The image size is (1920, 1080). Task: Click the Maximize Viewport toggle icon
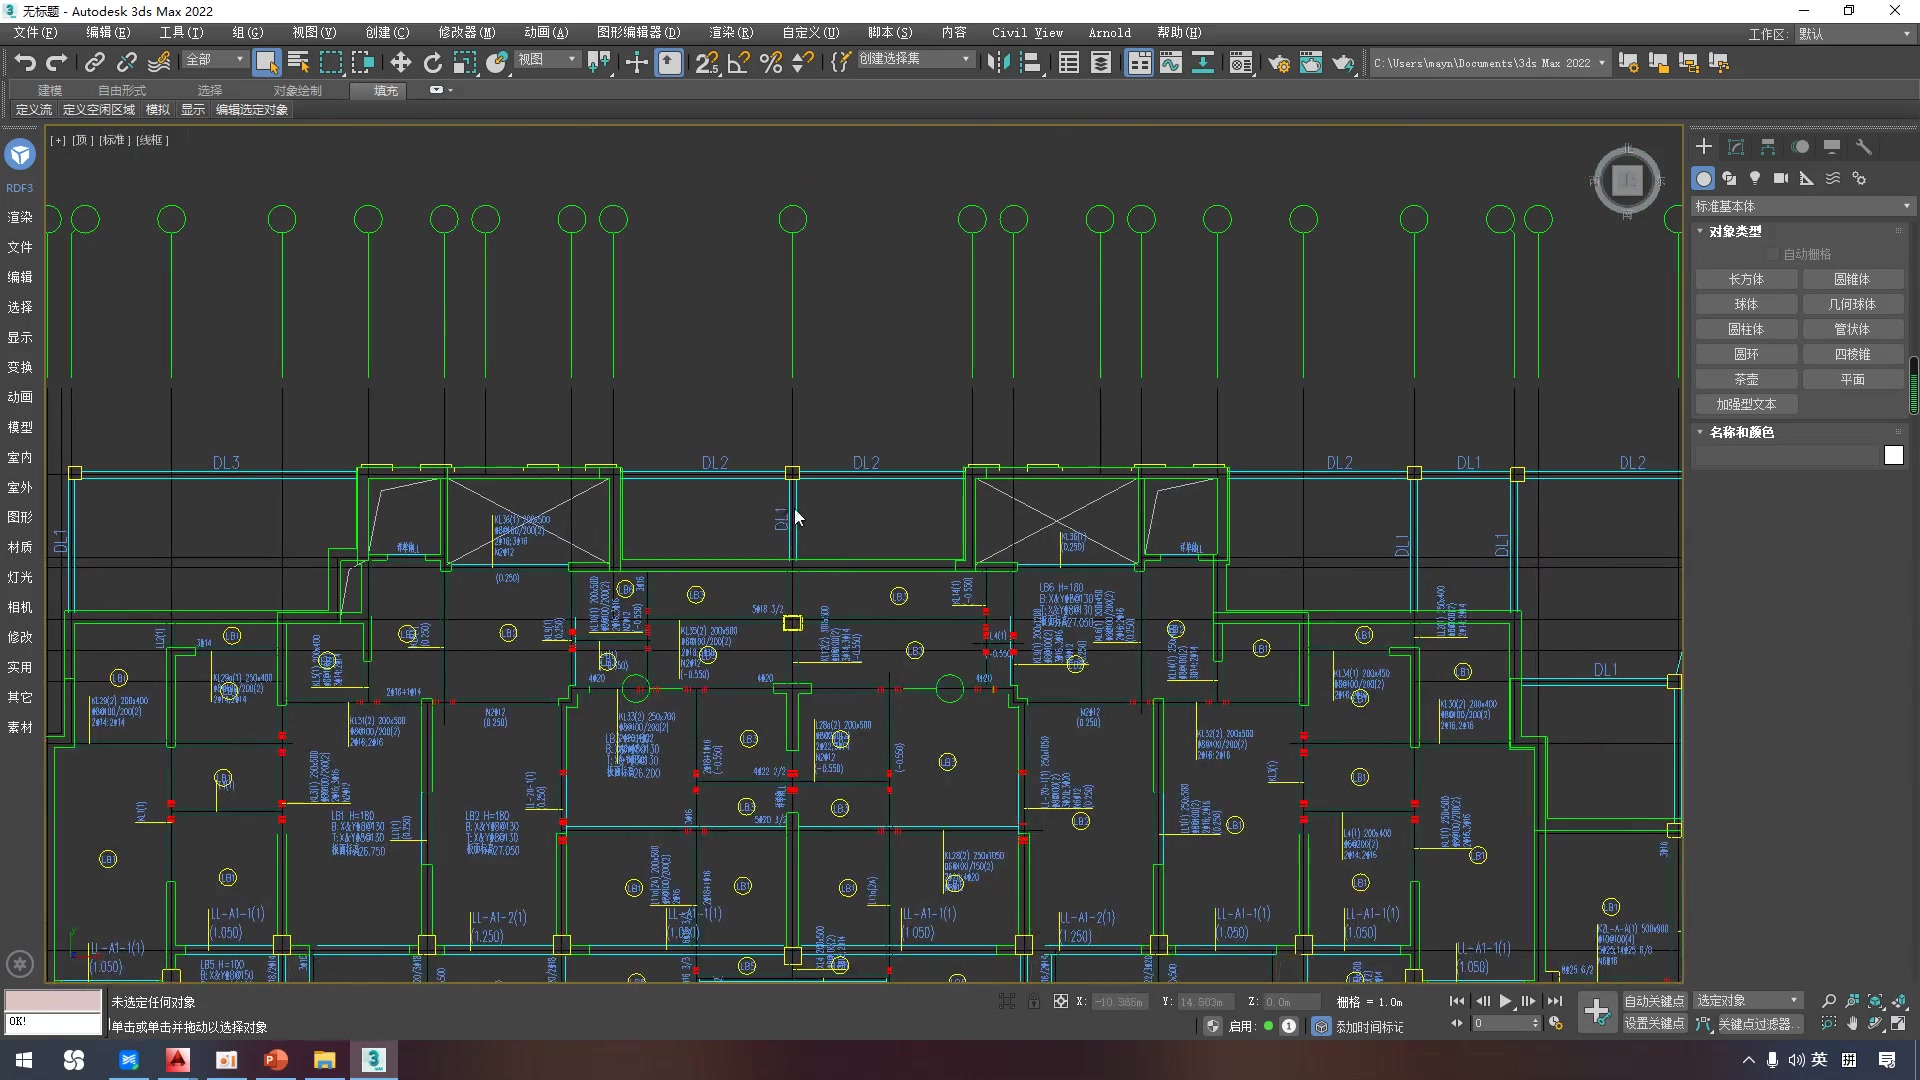pyautogui.click(x=1898, y=1023)
